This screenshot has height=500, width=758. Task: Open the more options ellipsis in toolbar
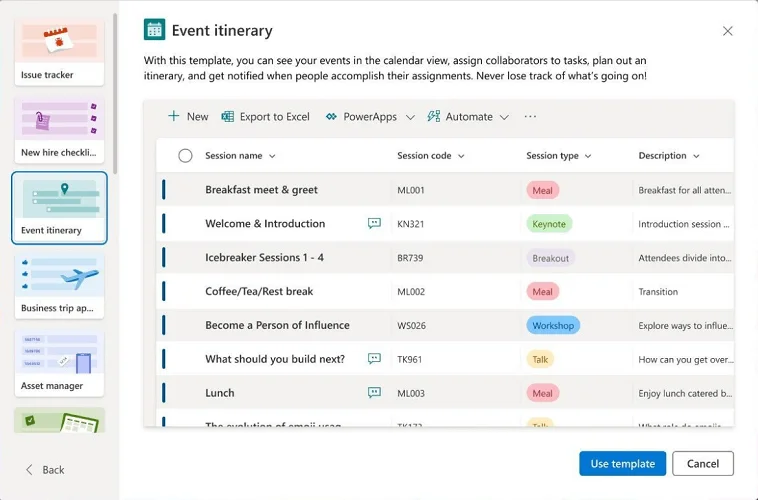[530, 117]
